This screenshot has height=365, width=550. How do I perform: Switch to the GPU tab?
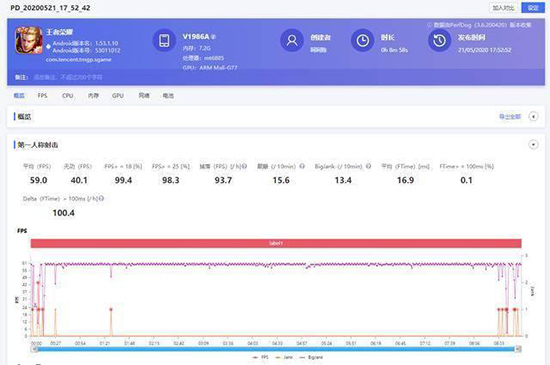click(118, 95)
